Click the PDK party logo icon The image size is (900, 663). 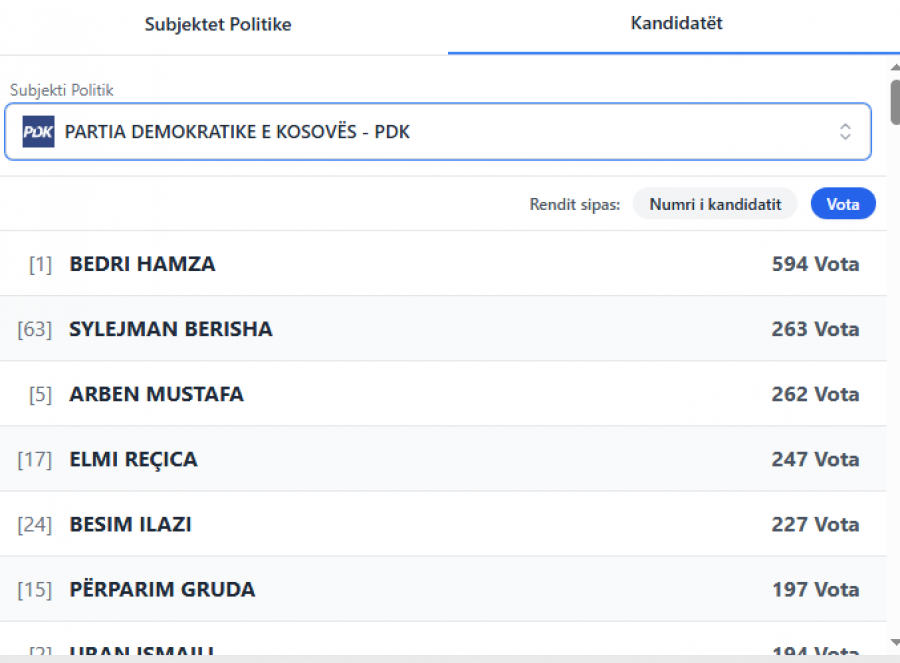(38, 132)
